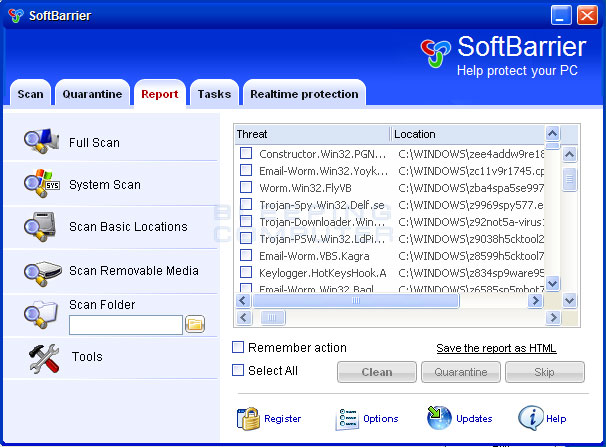Image resolution: width=606 pixels, height=447 pixels.
Task: Click the SoftBarrier header logo
Action: click(436, 53)
